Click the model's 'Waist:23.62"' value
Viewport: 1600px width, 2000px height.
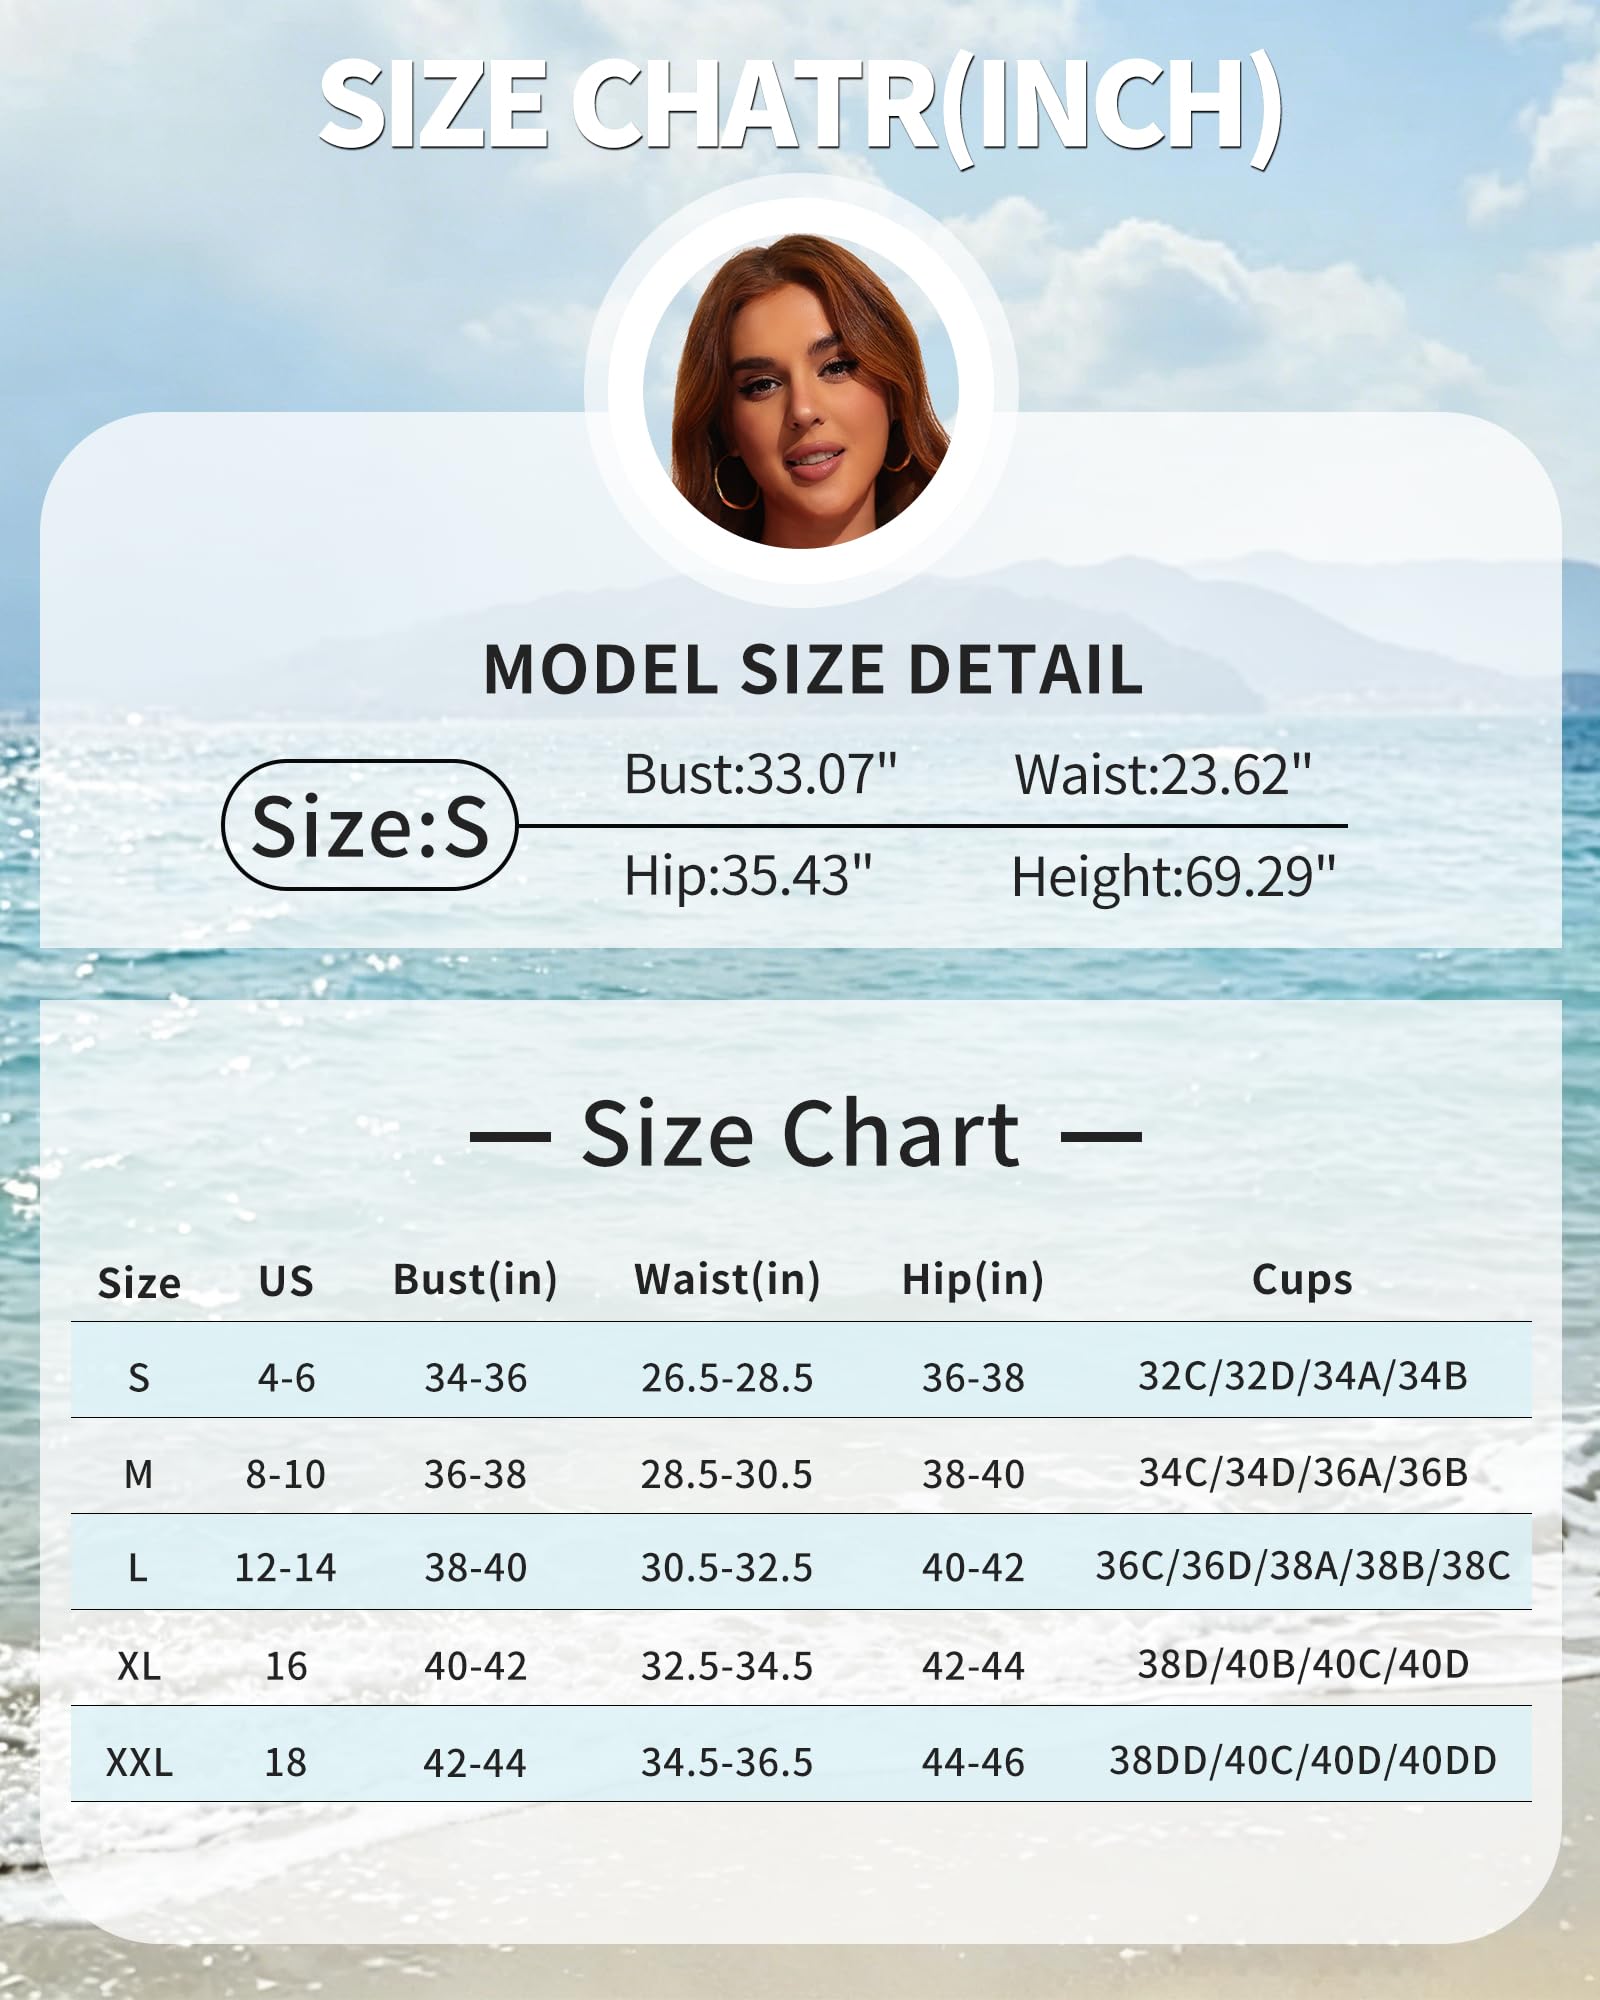[x=1162, y=775]
